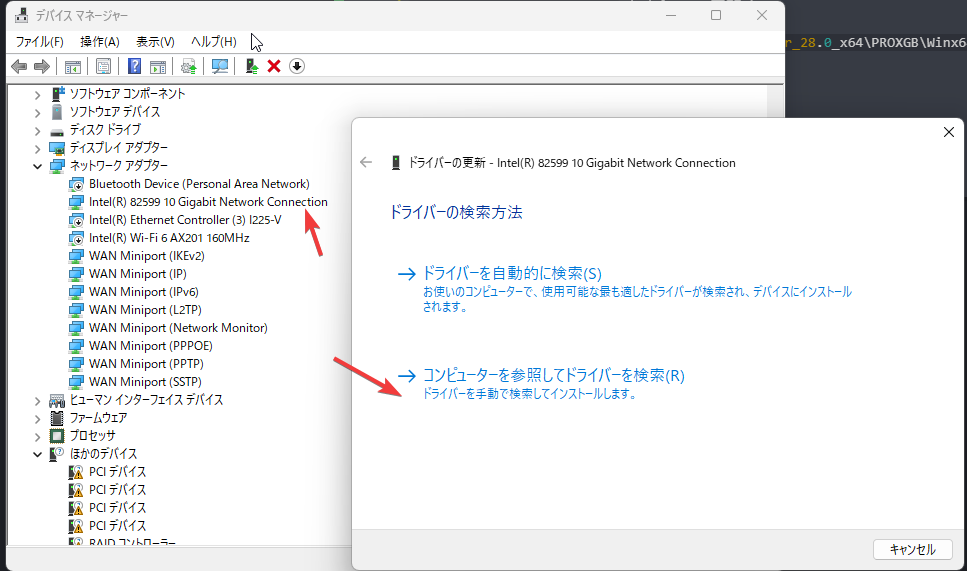Select WAN Miniport (SSTP)
967x571 pixels.
(x=145, y=382)
